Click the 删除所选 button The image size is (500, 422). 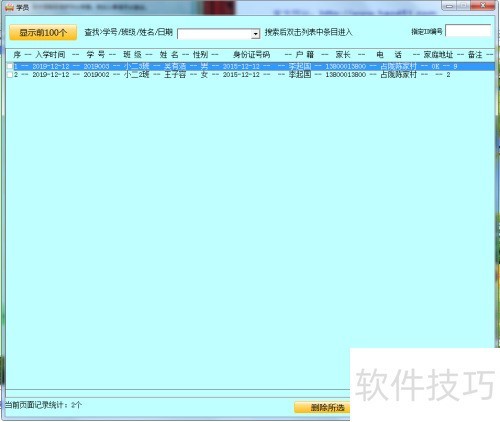(322, 407)
